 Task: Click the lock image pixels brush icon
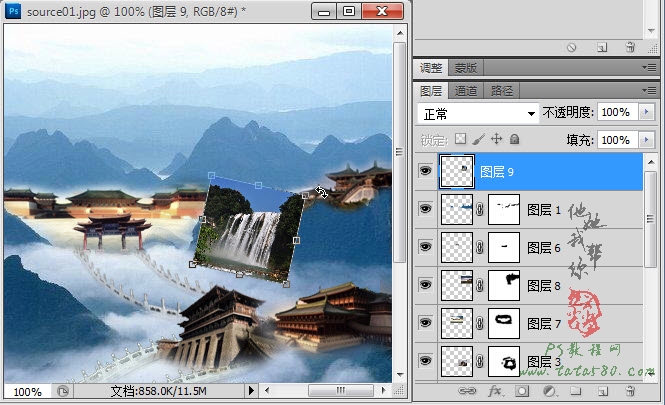click(x=478, y=139)
